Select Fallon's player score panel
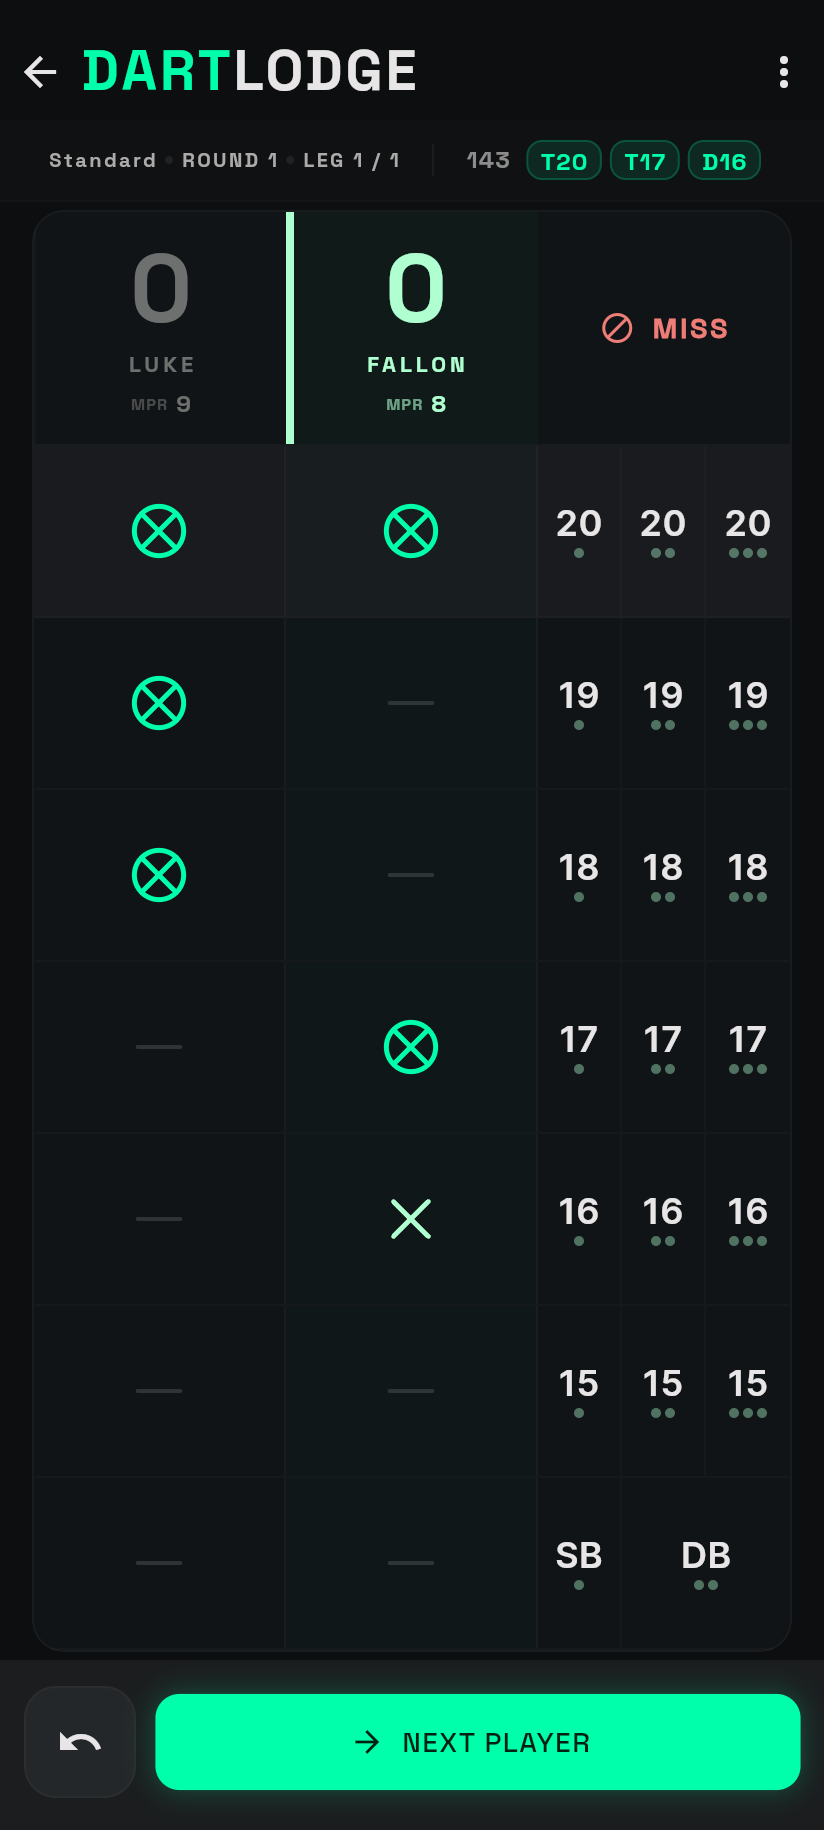Image resolution: width=824 pixels, height=1830 pixels. click(415, 328)
